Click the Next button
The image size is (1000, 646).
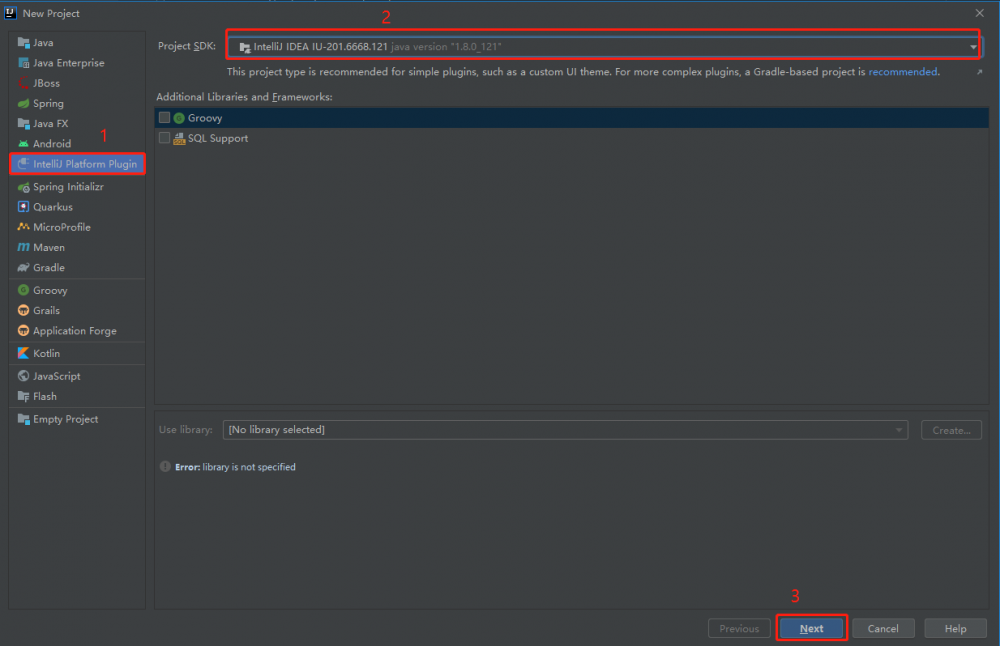point(811,628)
